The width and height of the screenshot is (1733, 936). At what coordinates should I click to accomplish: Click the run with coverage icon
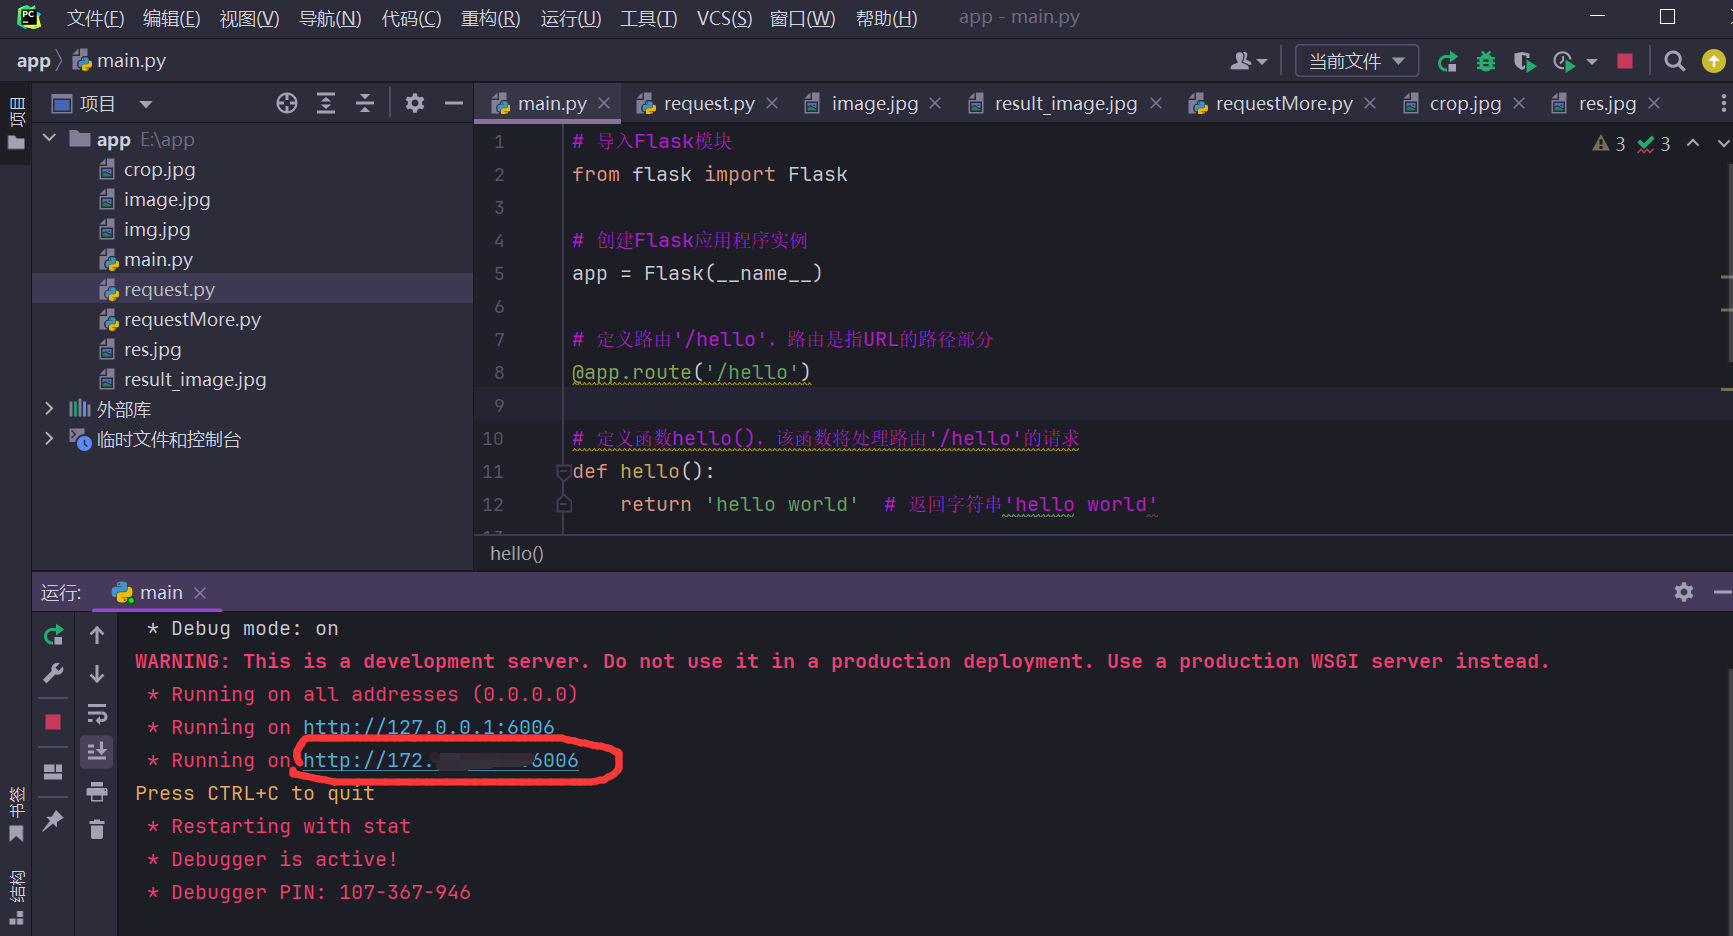(x=1524, y=62)
